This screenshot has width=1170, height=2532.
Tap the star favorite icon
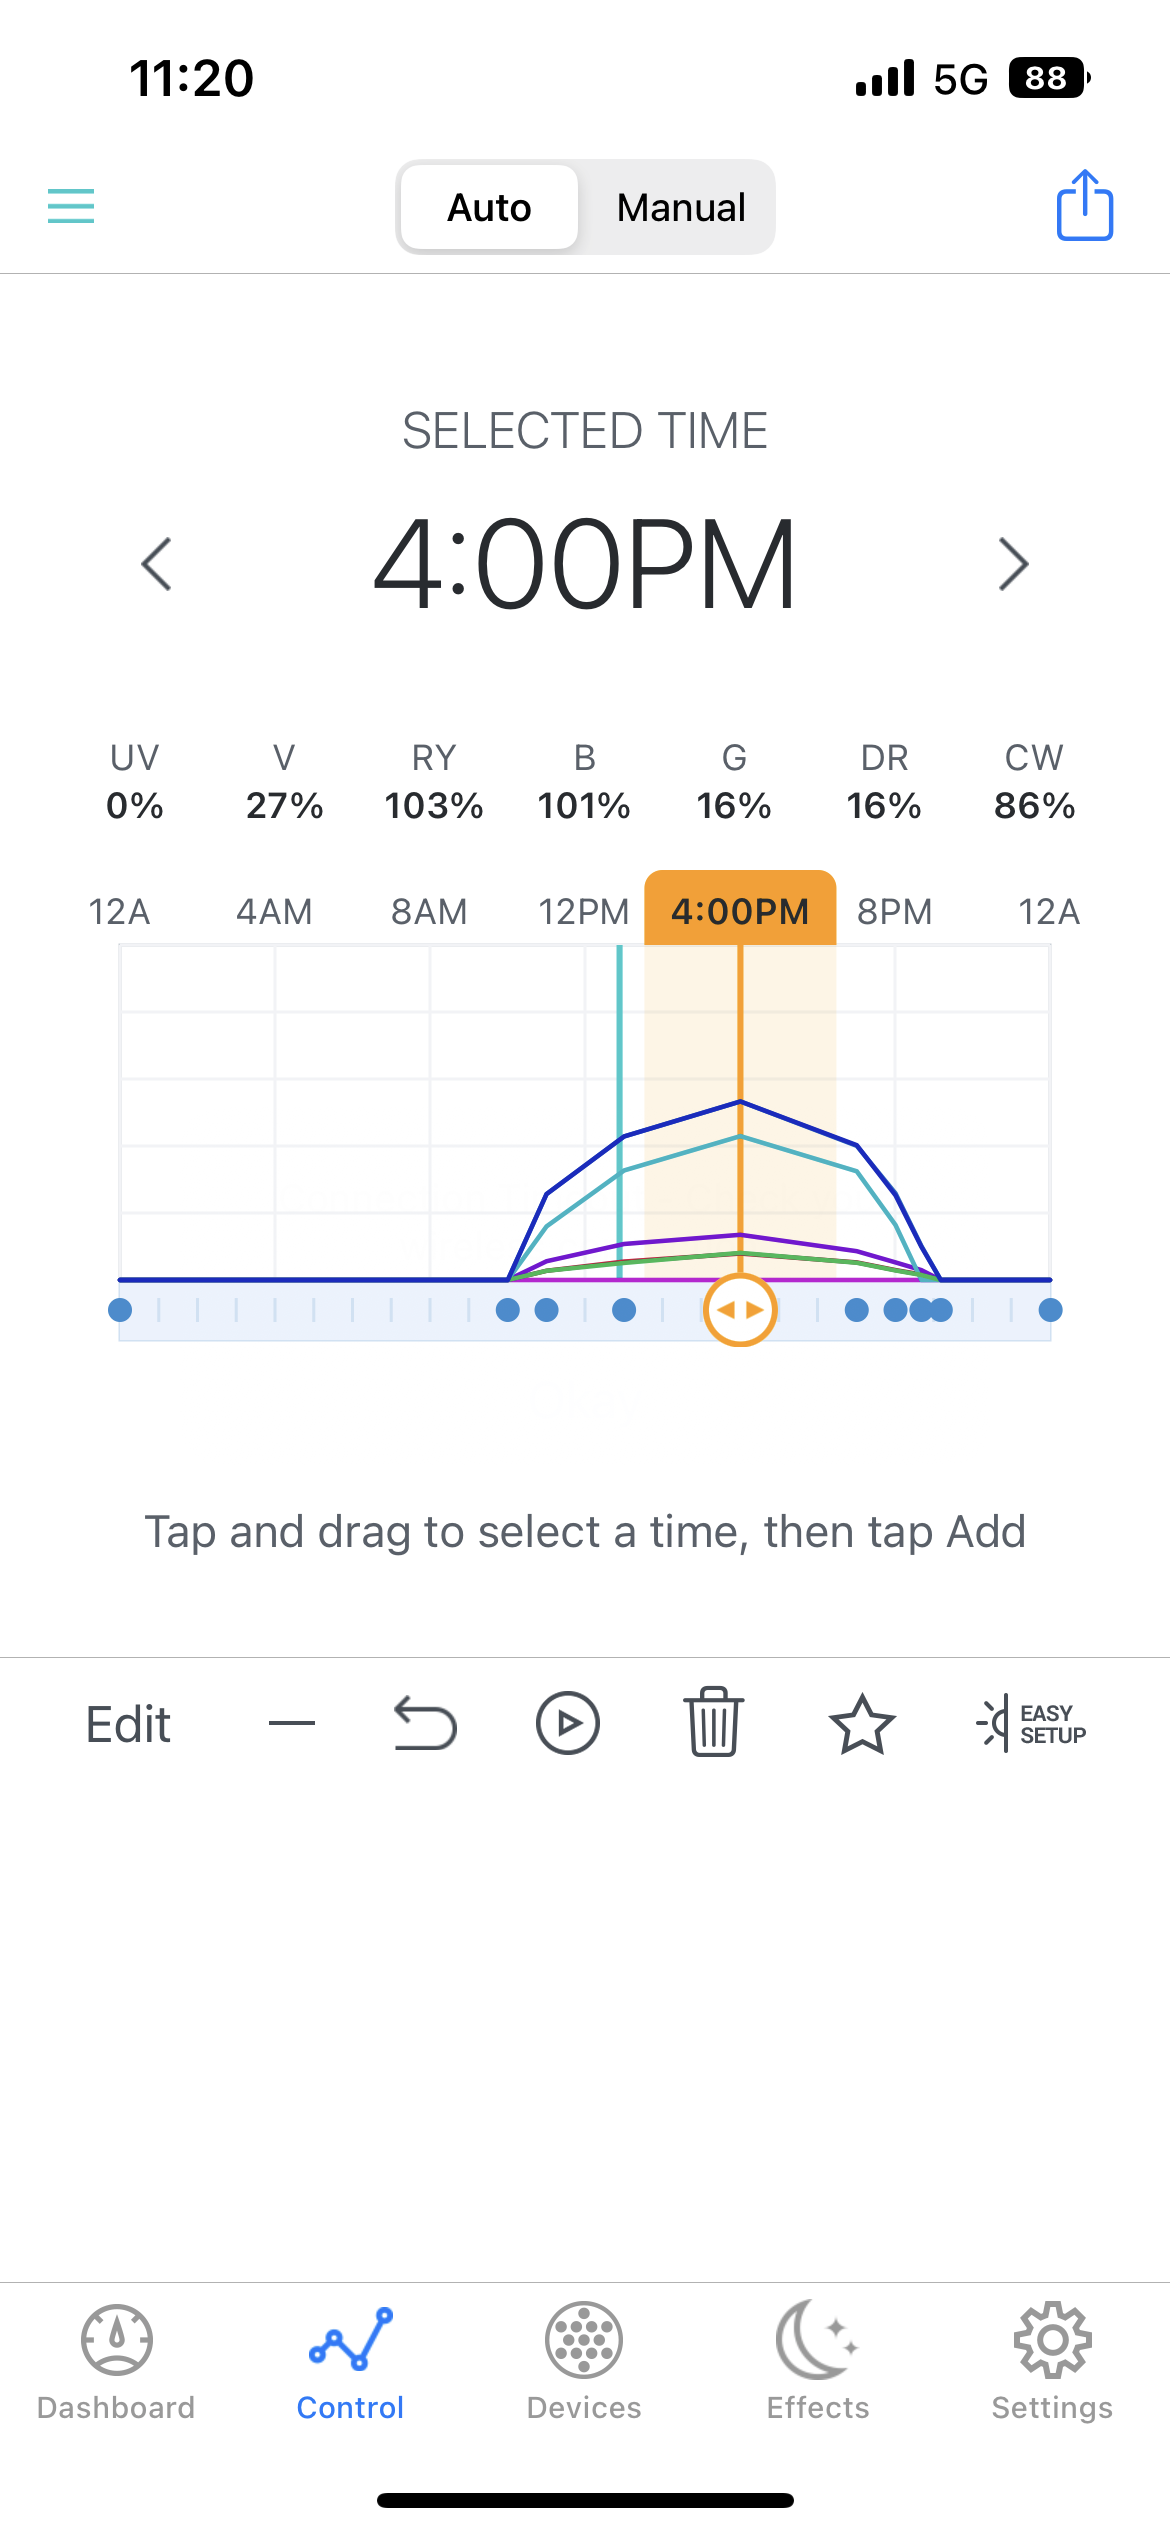point(861,1724)
